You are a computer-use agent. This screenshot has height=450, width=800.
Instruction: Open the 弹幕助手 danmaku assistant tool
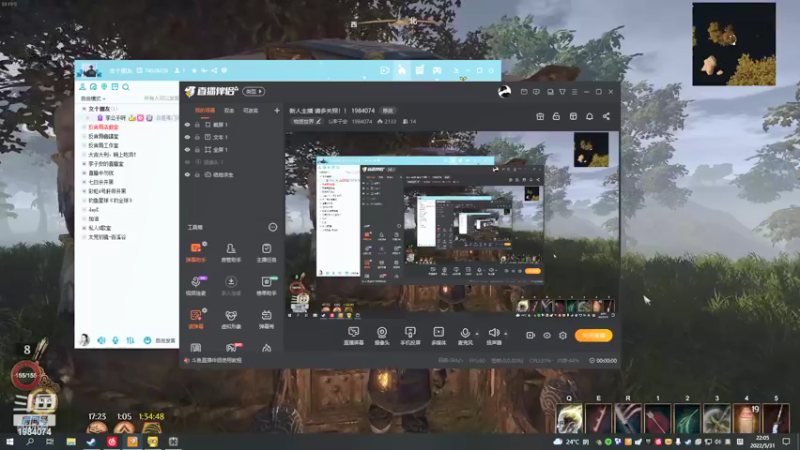[x=196, y=253]
